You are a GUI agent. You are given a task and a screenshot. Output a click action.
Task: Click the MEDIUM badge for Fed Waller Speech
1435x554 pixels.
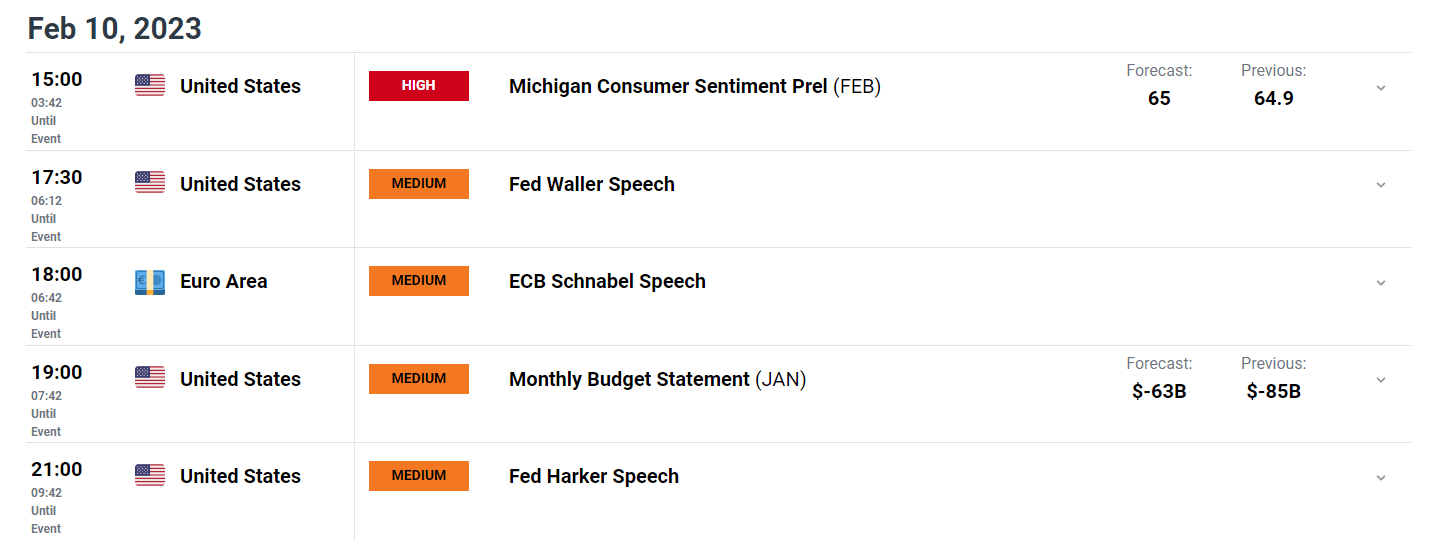pyautogui.click(x=419, y=184)
